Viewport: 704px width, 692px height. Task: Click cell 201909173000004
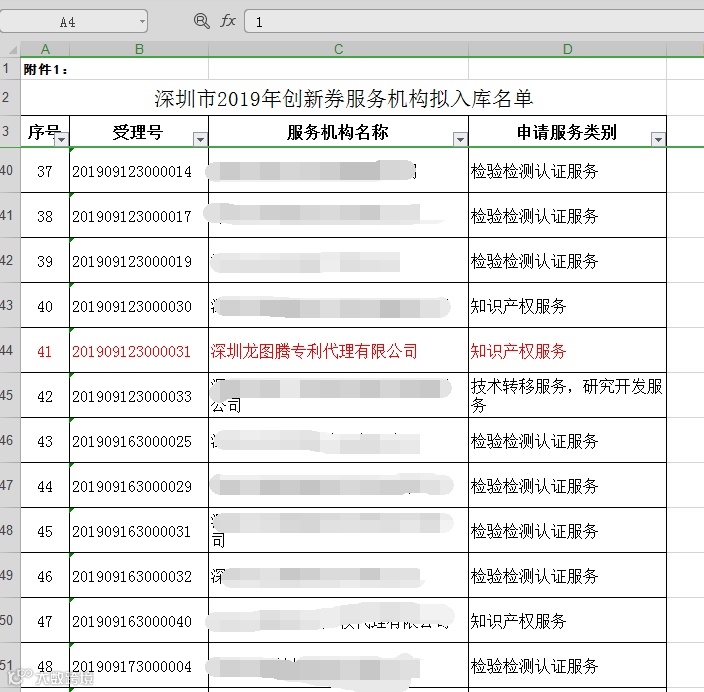(139, 666)
